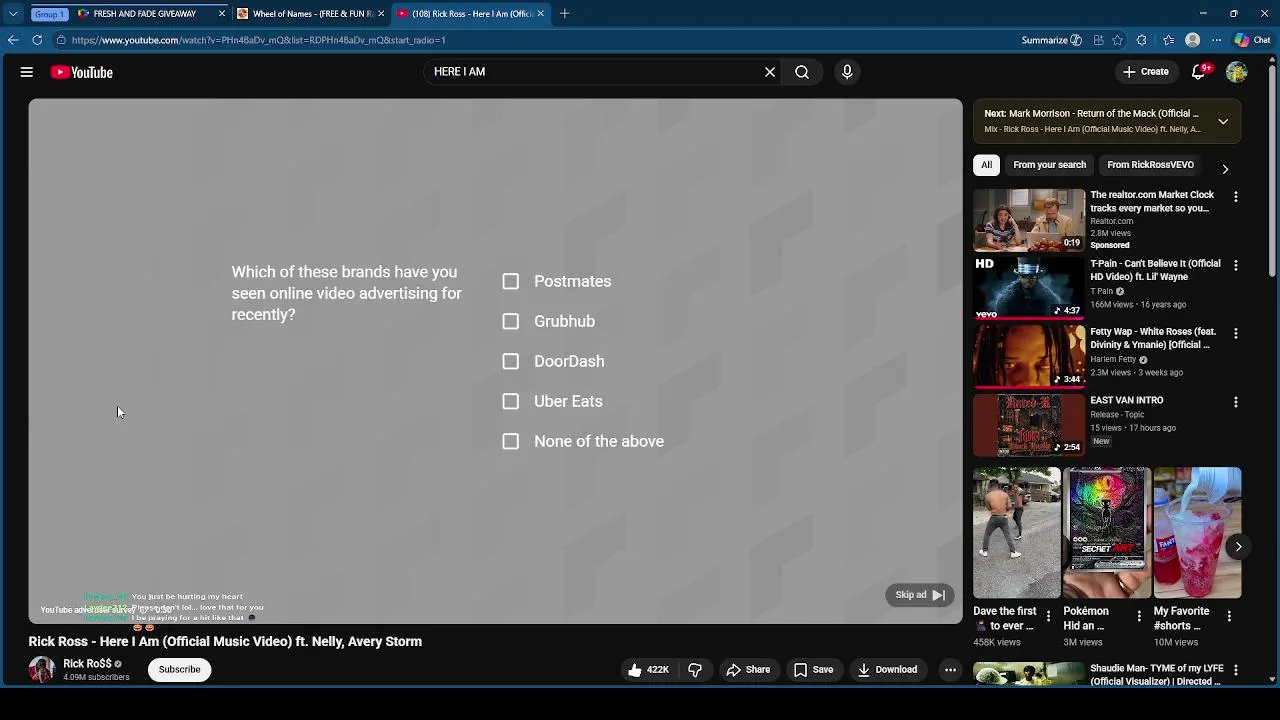1280x720 pixels.
Task: Check the DoorDash option
Action: [x=511, y=361]
